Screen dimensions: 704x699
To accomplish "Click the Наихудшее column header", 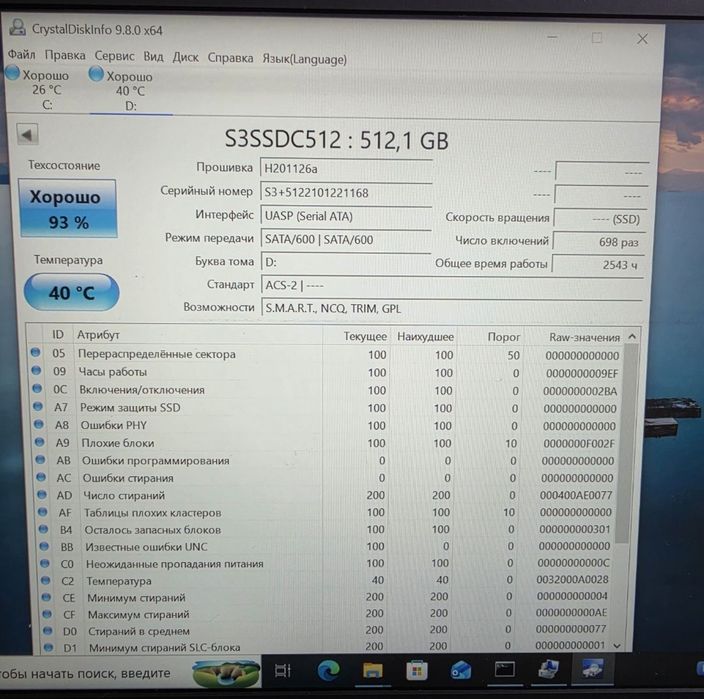I will tap(425, 337).
